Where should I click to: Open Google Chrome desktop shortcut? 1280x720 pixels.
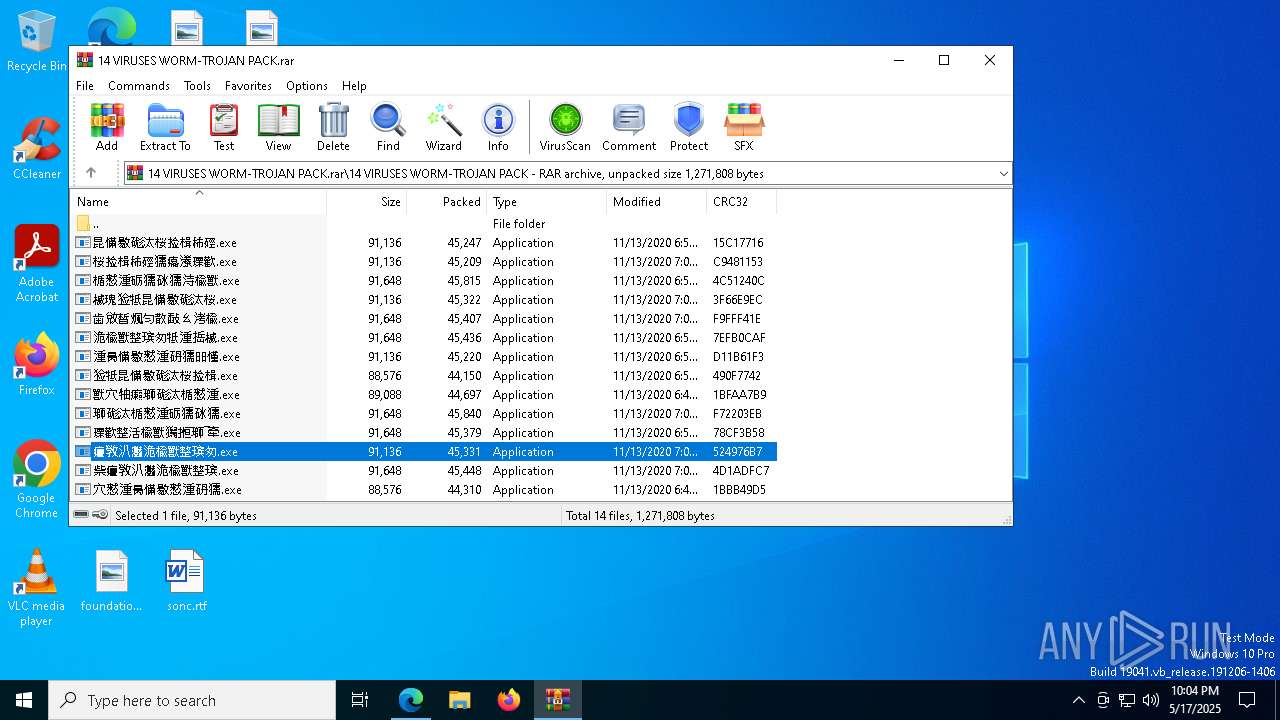37,480
